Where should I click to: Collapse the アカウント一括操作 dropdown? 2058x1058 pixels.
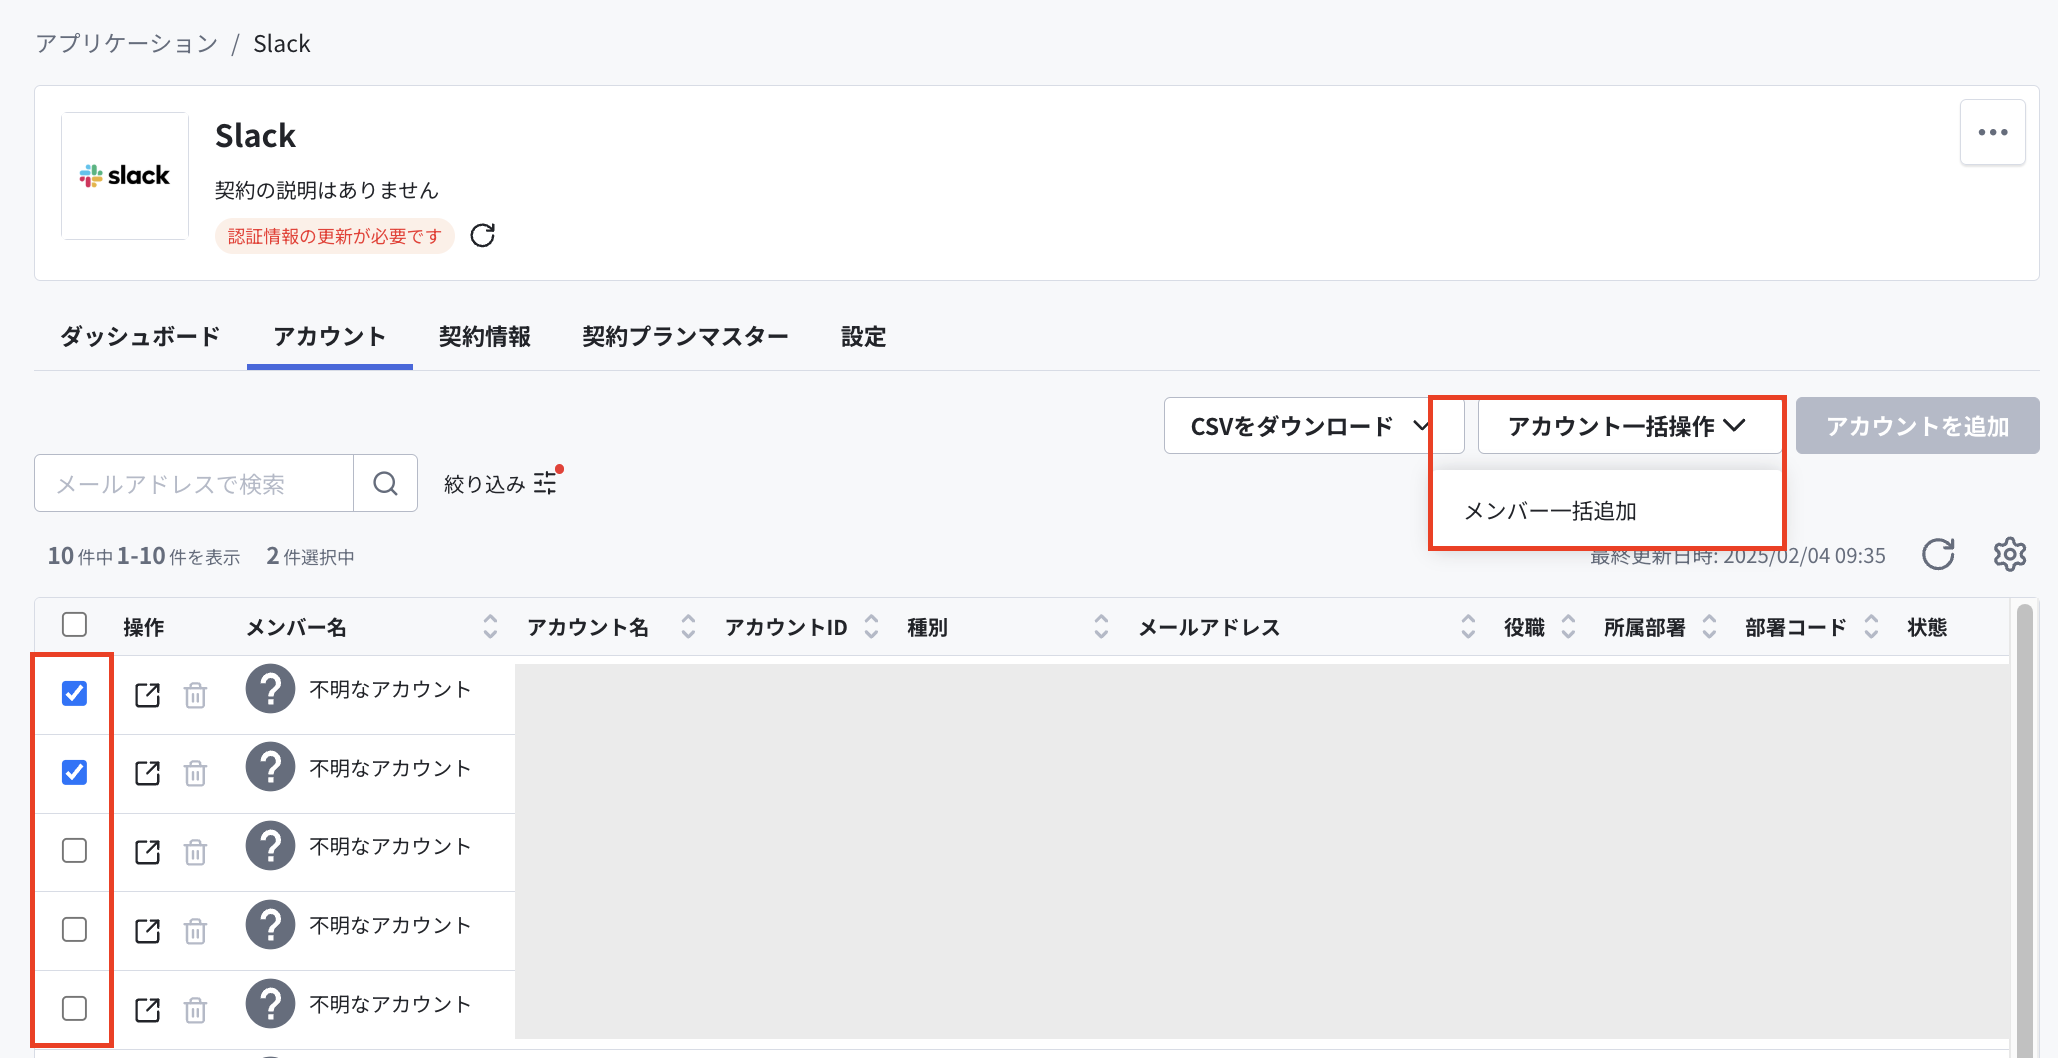(1630, 426)
